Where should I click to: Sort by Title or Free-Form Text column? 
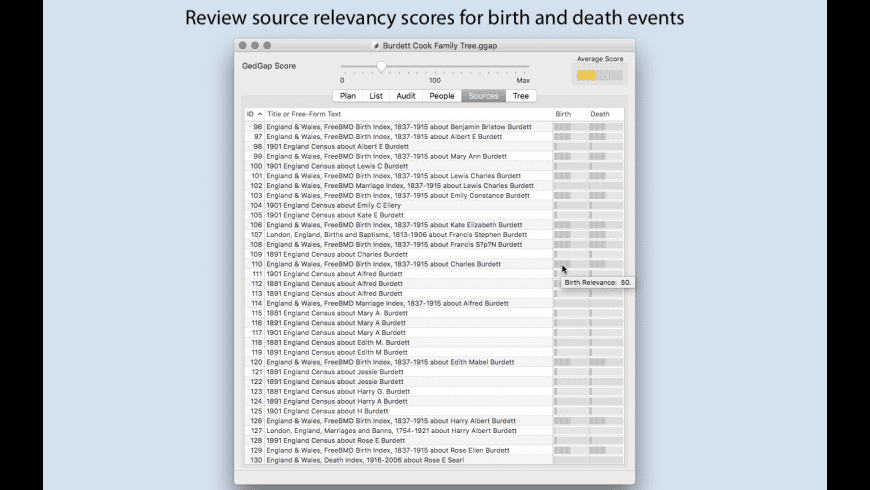click(409, 114)
